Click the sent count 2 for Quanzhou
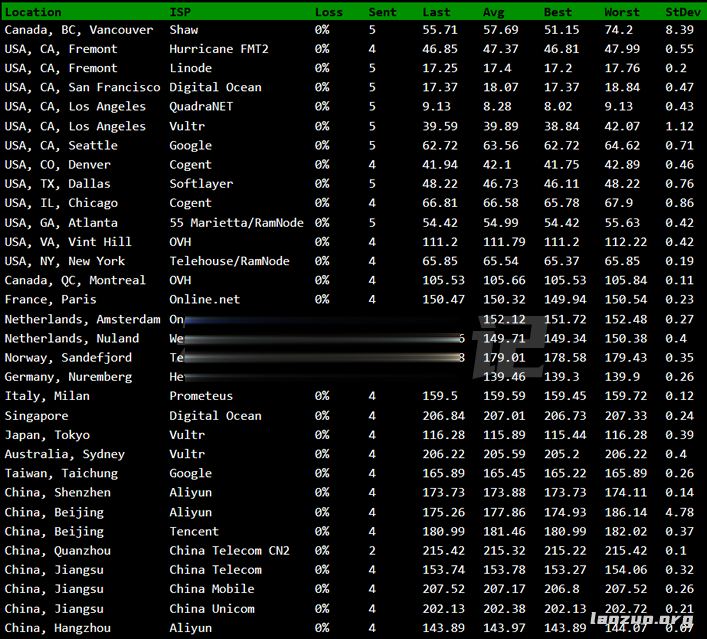Image resolution: width=707 pixels, height=639 pixels. (x=372, y=551)
